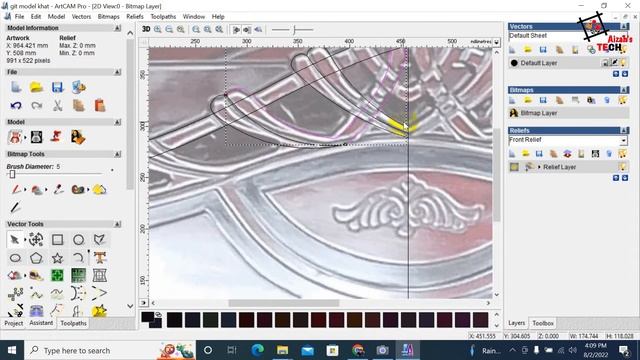Toggle all bitmap layers visibility bulb
The image size is (640, 360).
pos(622,100)
